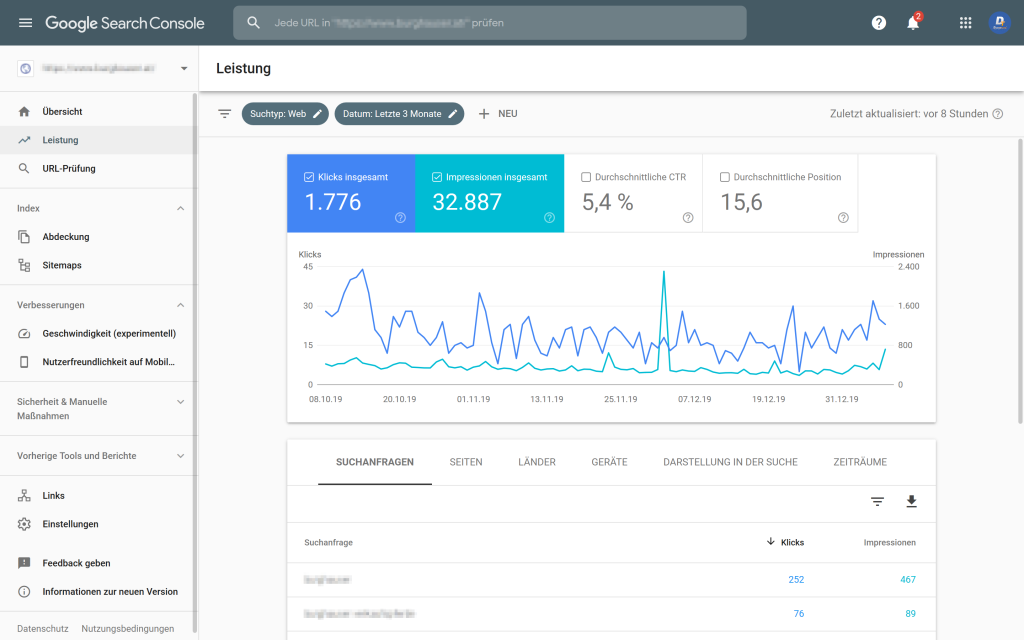Edit the Datum: Letzte 3 Monate filter
The height and width of the screenshot is (640, 1024).
[399, 114]
